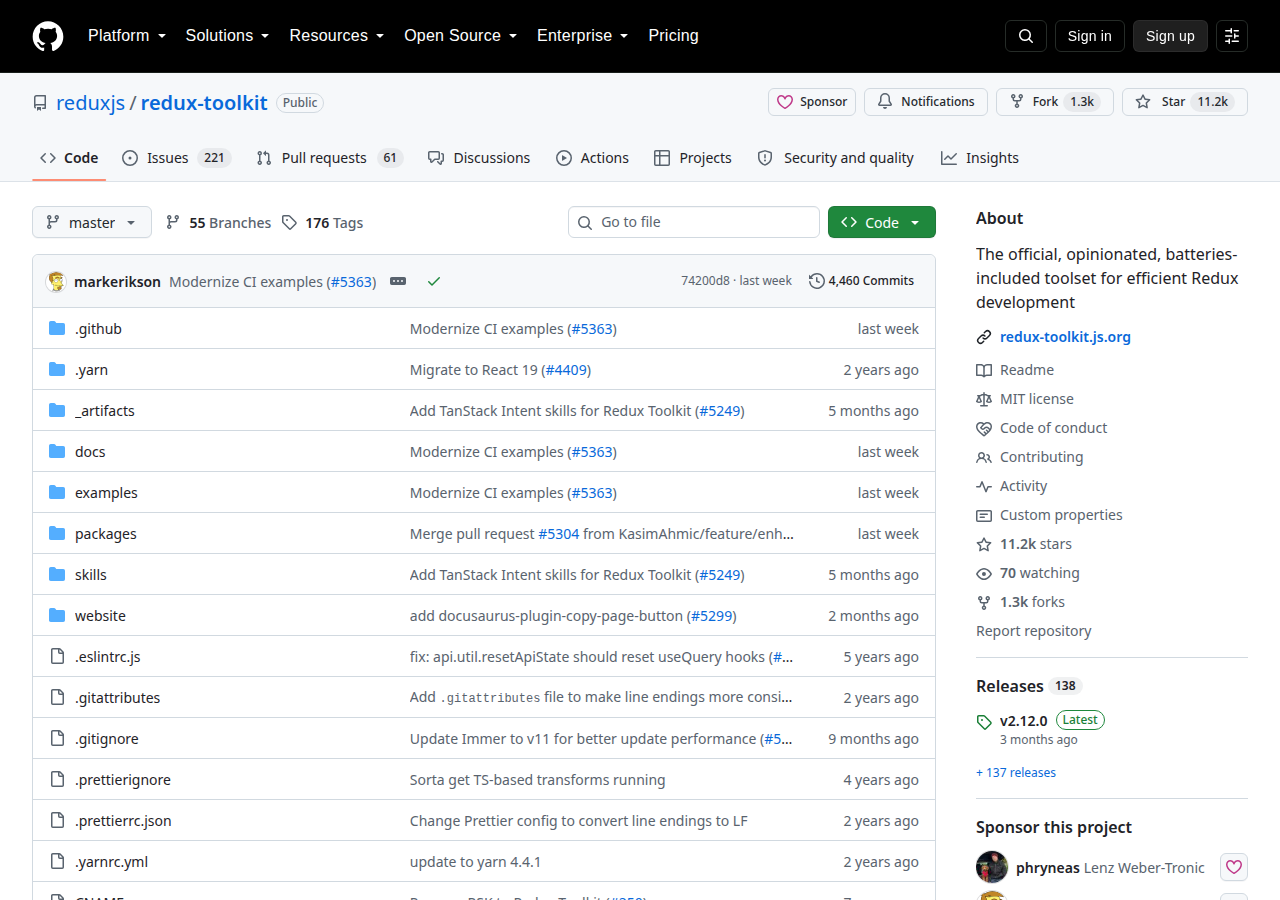Image resolution: width=1280 pixels, height=900 pixels.
Task: Star the redux-toolkit repository
Action: (x=1185, y=102)
